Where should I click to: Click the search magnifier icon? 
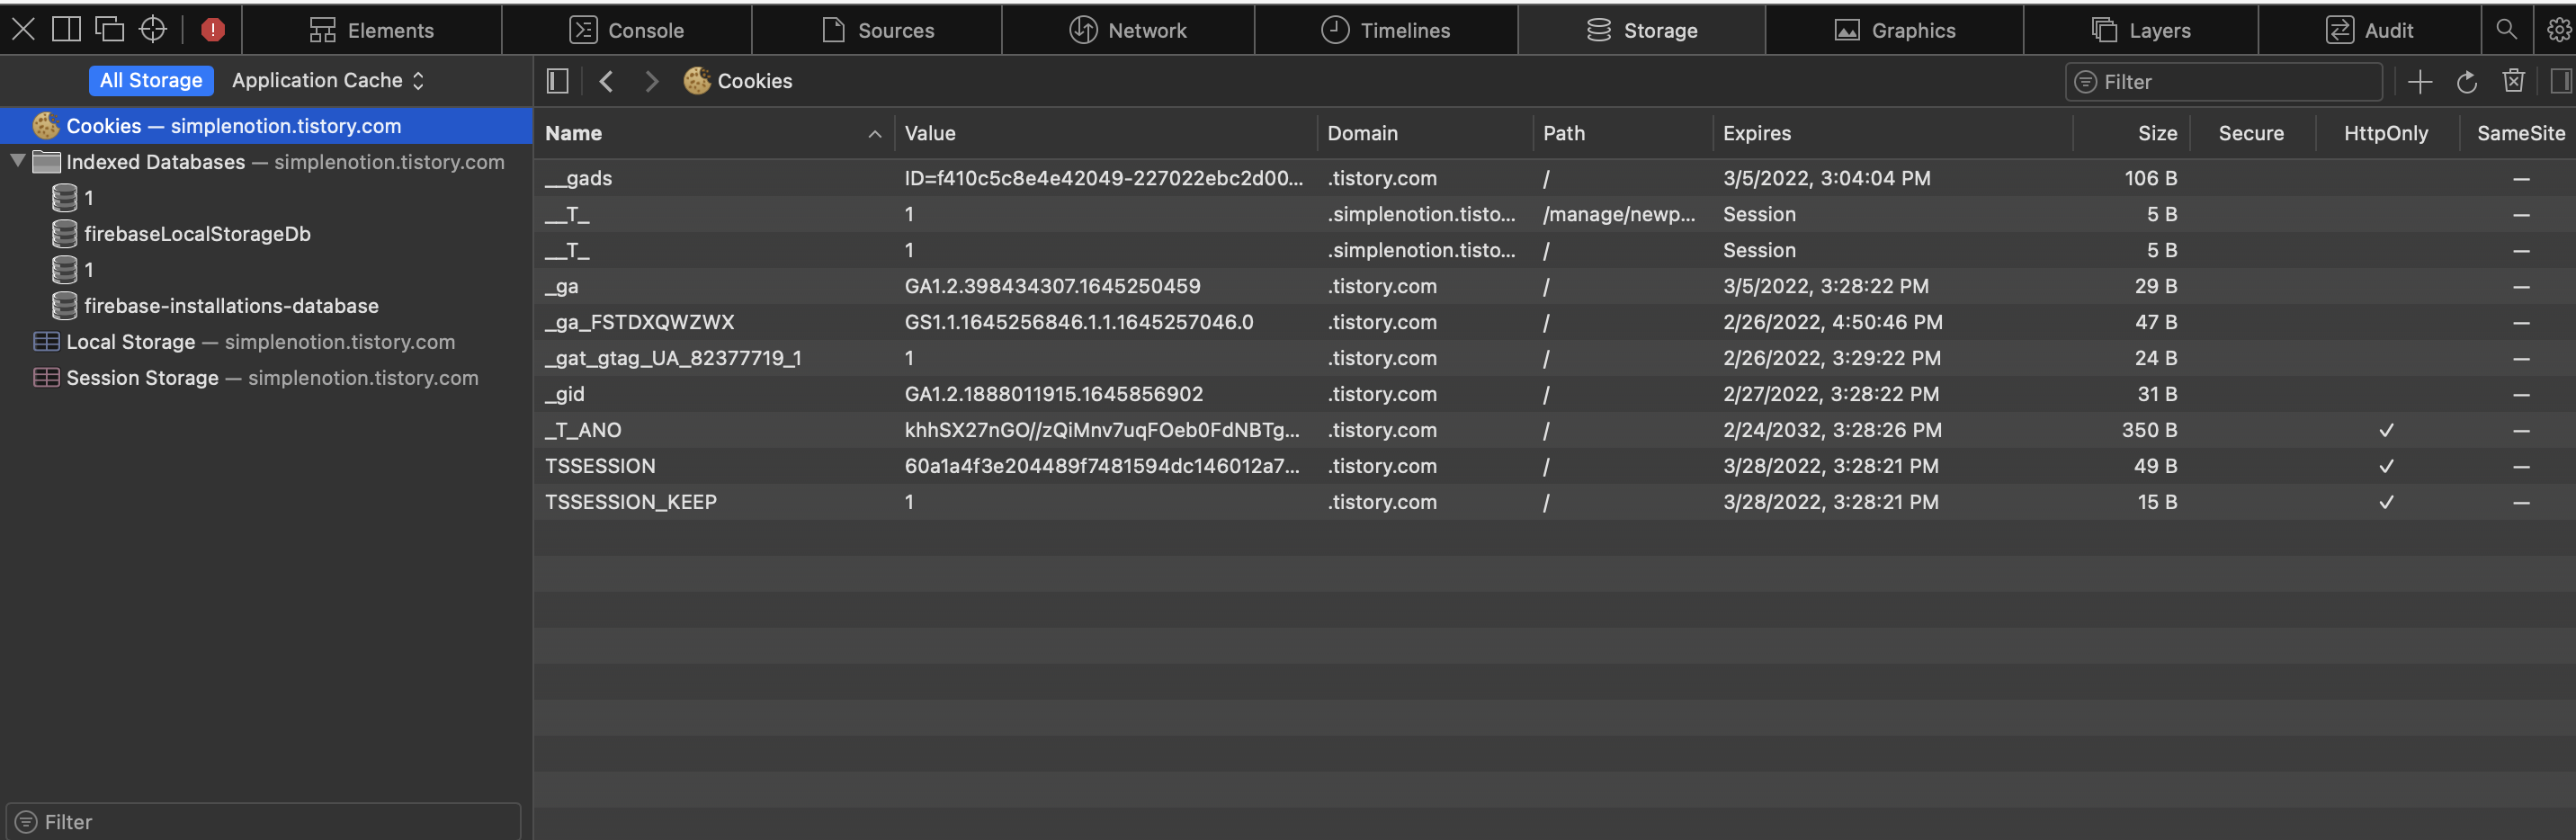2506,30
